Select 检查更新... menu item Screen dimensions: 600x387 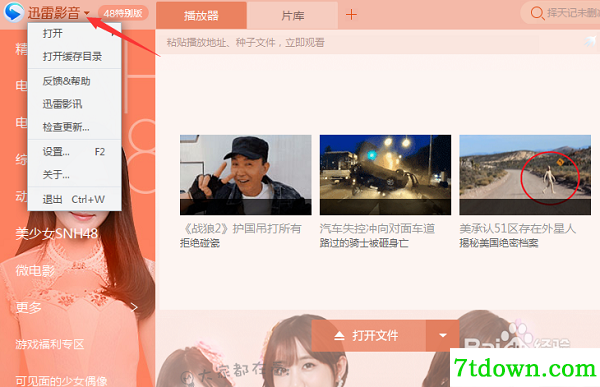tap(75, 127)
